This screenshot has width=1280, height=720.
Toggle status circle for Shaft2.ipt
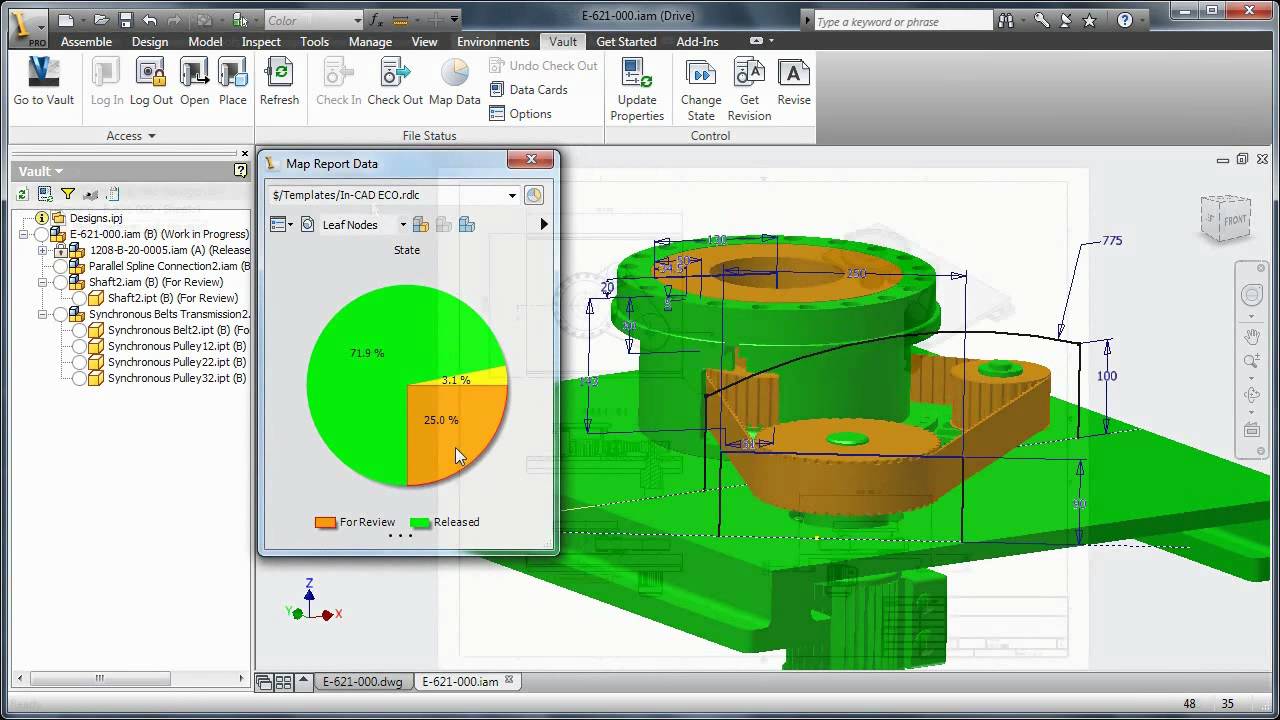79,298
